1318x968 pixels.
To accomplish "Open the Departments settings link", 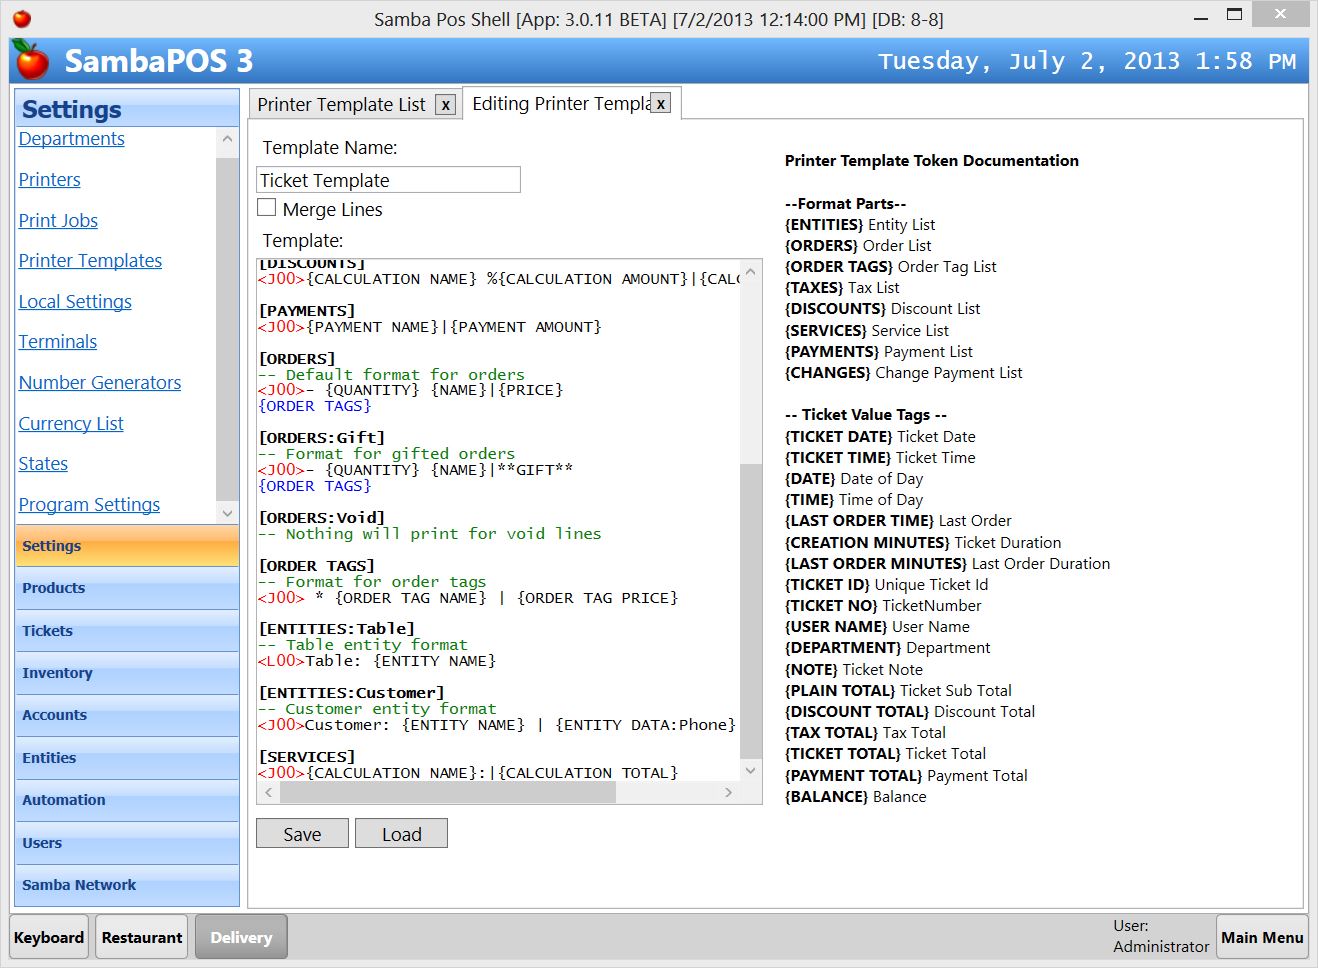I will click(x=71, y=139).
